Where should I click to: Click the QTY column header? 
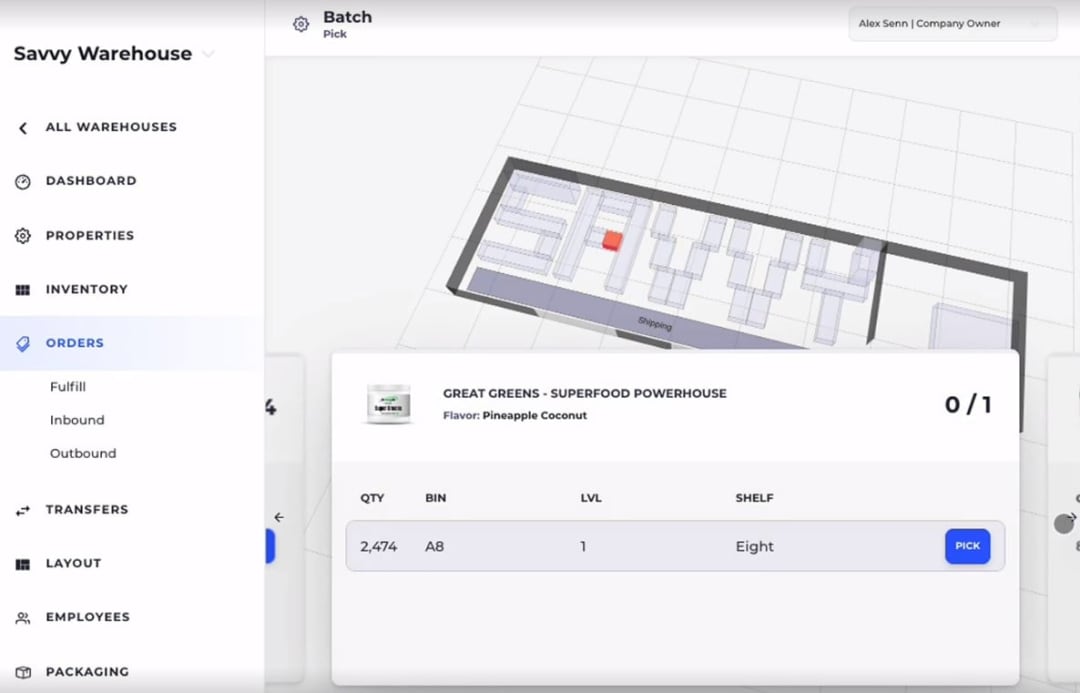click(372, 498)
